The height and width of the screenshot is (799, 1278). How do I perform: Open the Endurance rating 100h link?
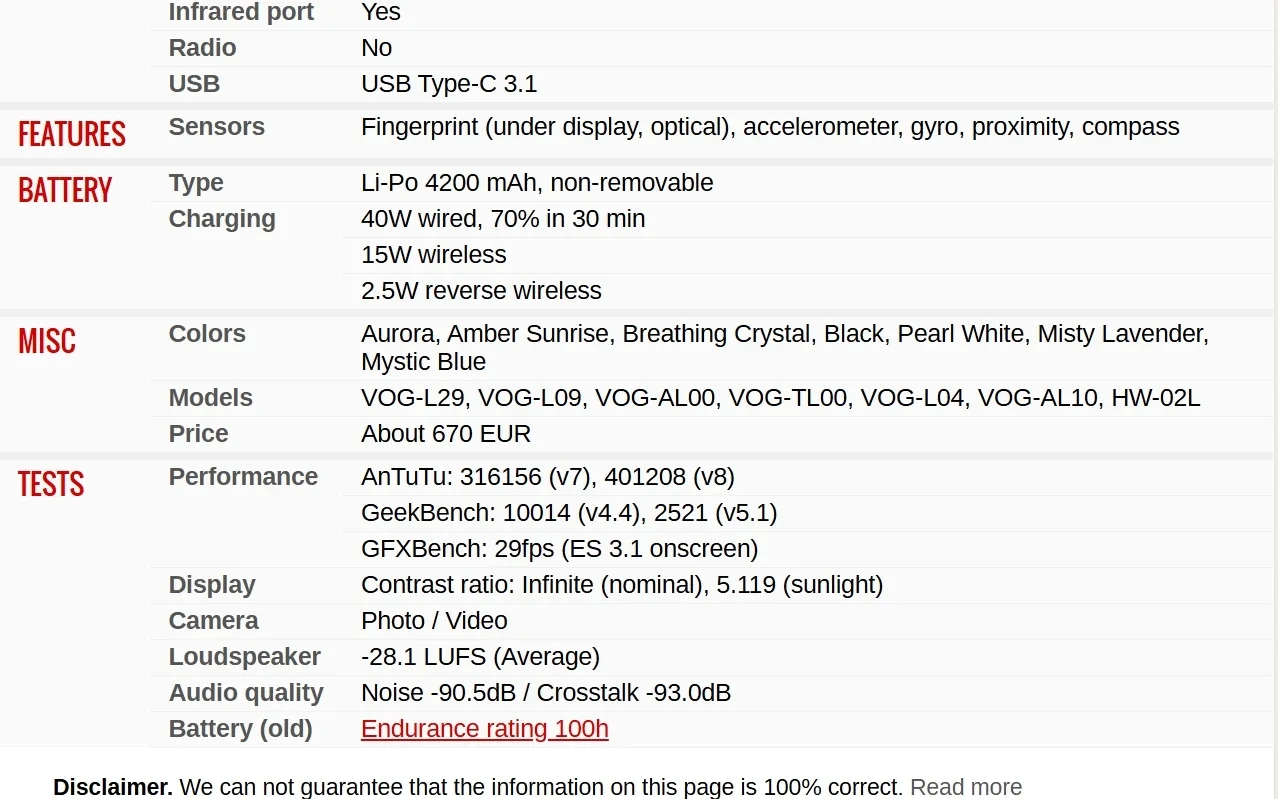click(484, 729)
